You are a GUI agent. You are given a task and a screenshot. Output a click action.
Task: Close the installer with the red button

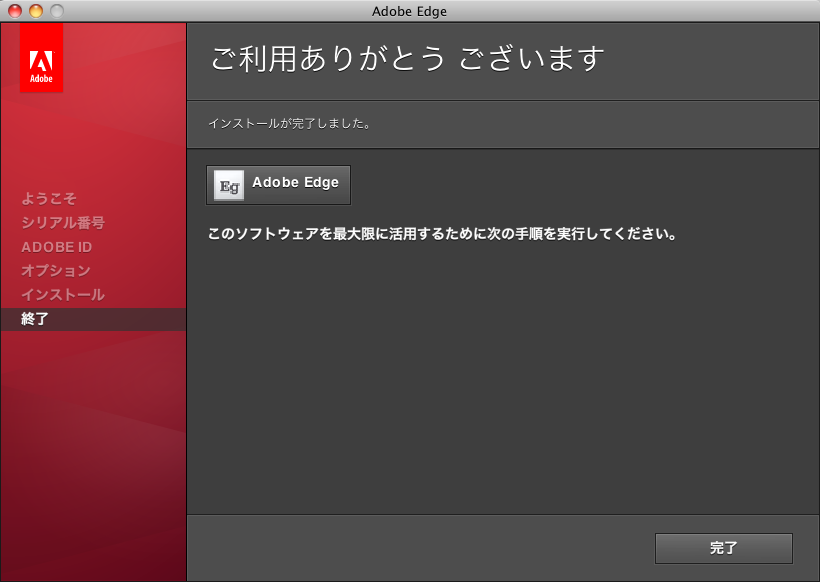click(x=15, y=11)
